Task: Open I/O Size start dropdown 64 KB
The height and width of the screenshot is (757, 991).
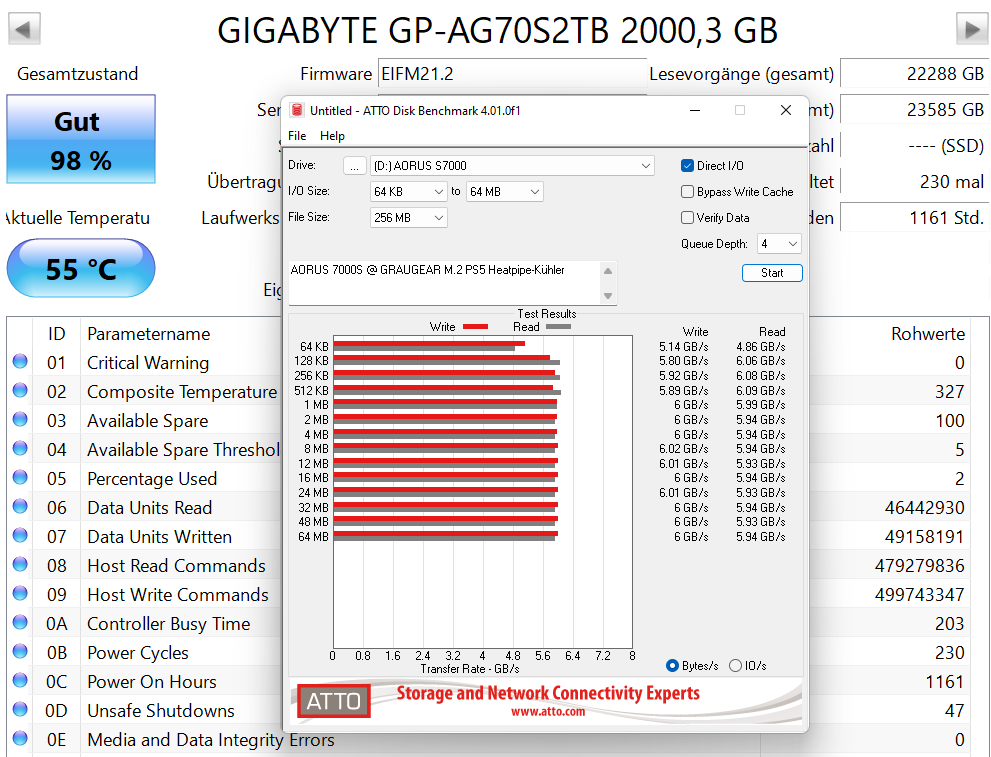Action: (x=408, y=191)
